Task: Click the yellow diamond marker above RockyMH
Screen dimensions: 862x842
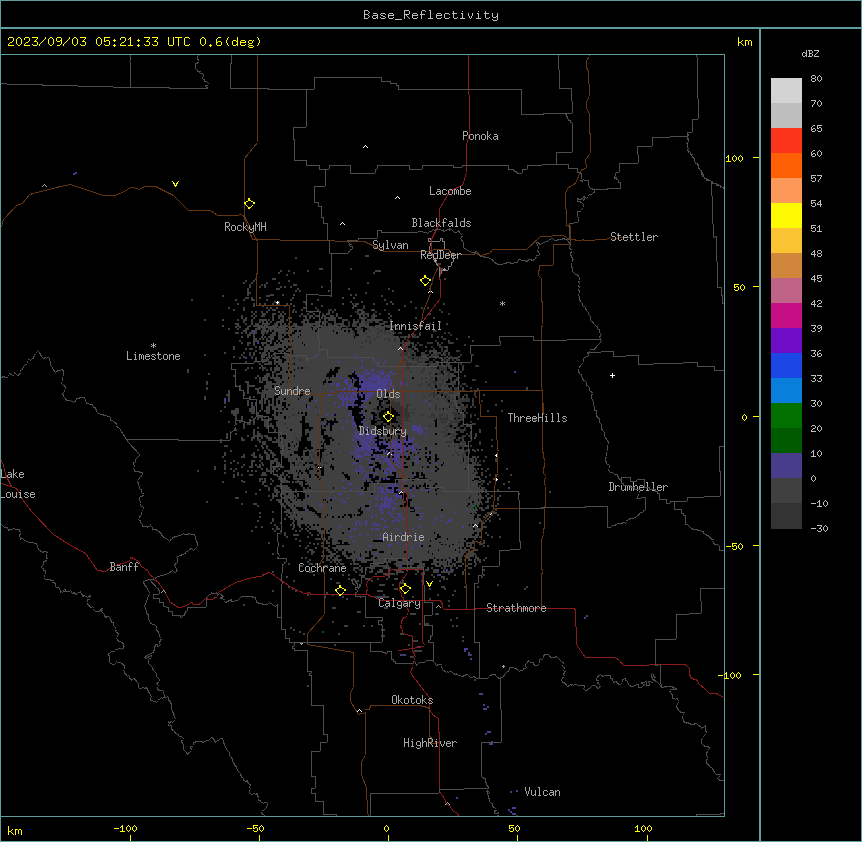Action: point(249,204)
